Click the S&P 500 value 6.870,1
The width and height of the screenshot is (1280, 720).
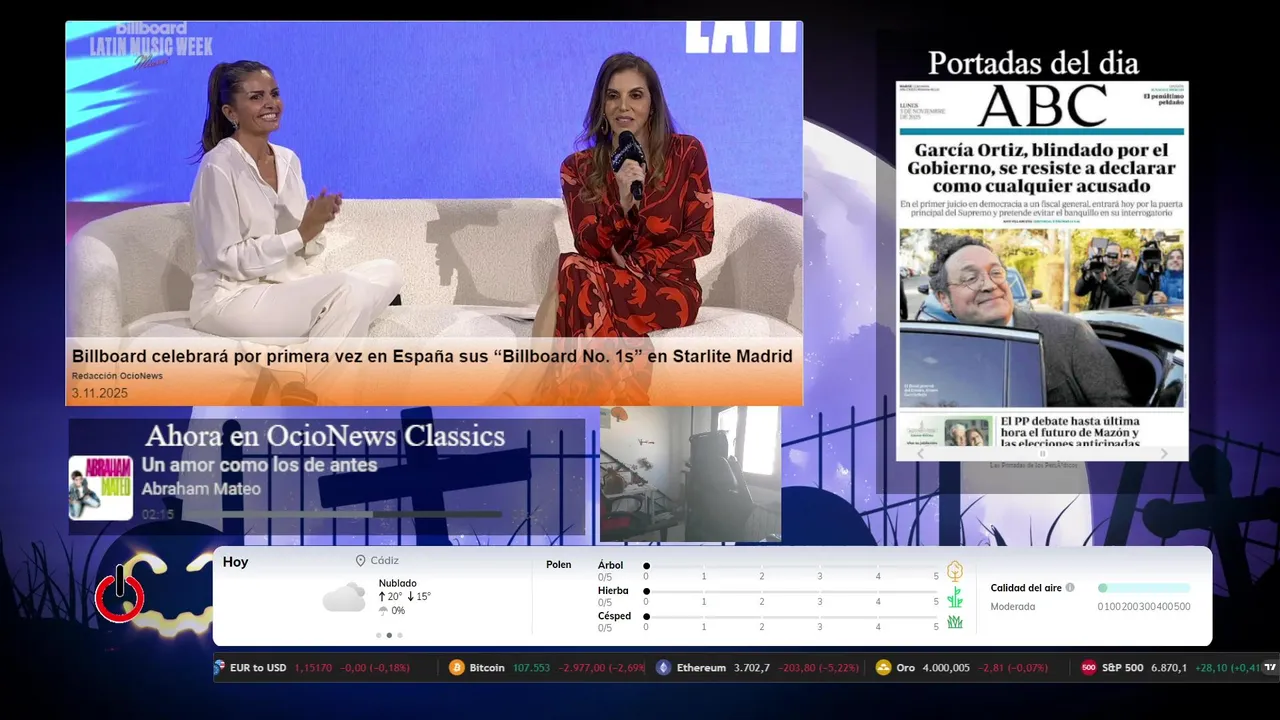click(x=1169, y=668)
